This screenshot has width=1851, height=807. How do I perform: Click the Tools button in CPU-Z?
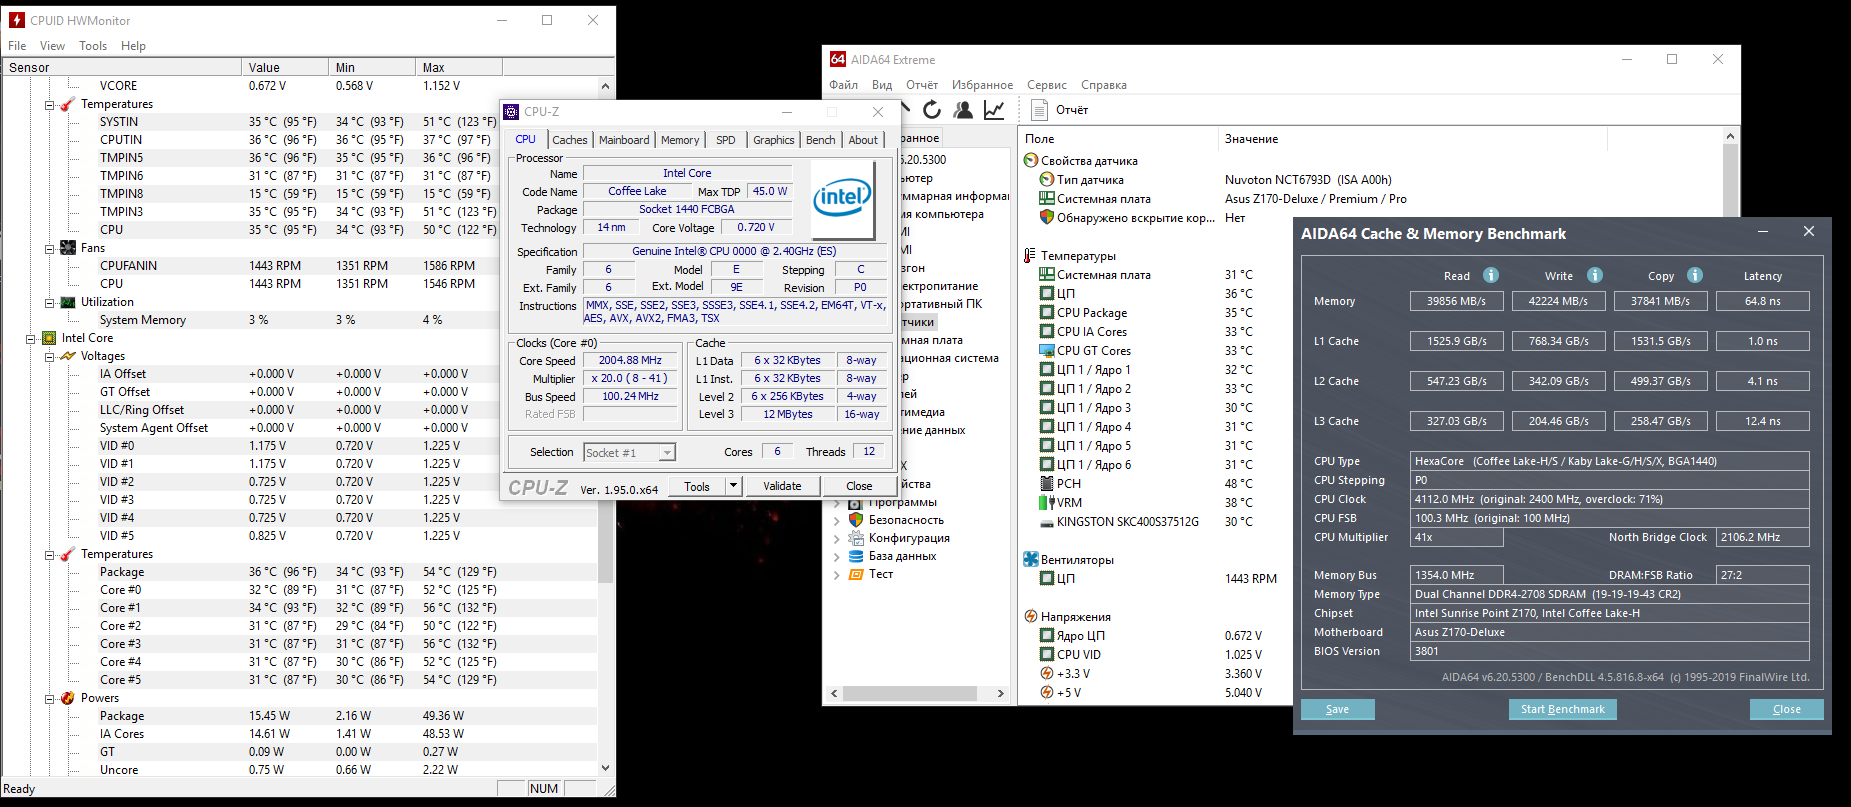[697, 486]
